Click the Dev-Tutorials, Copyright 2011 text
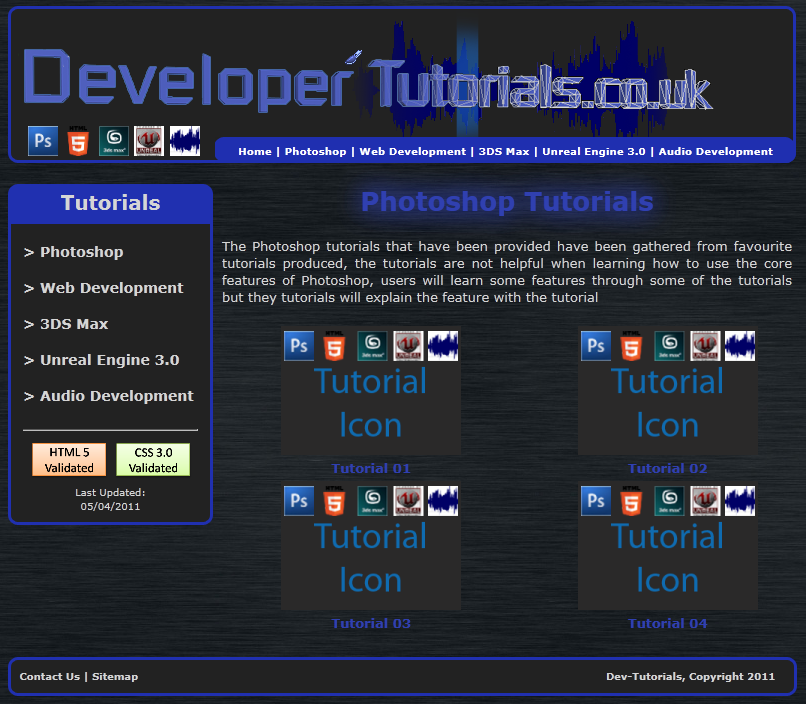Viewport: 806px width, 704px height. (690, 677)
